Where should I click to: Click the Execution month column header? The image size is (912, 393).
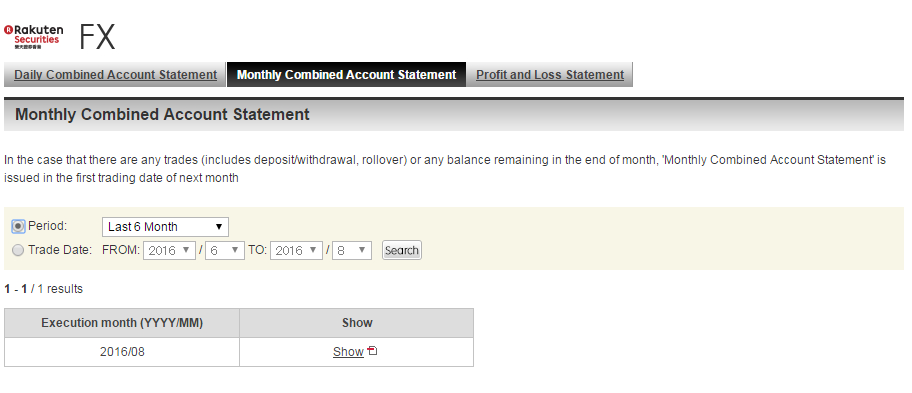tap(122, 323)
